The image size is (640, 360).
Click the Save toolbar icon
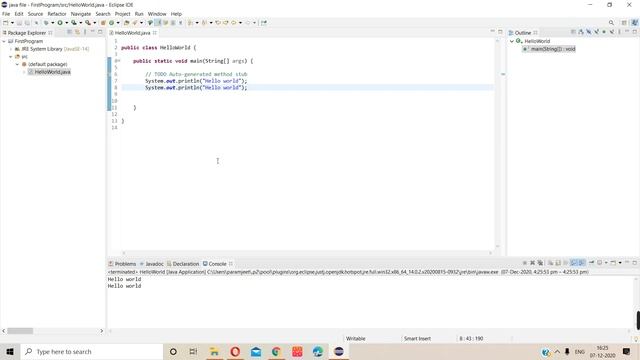pos(19,23)
